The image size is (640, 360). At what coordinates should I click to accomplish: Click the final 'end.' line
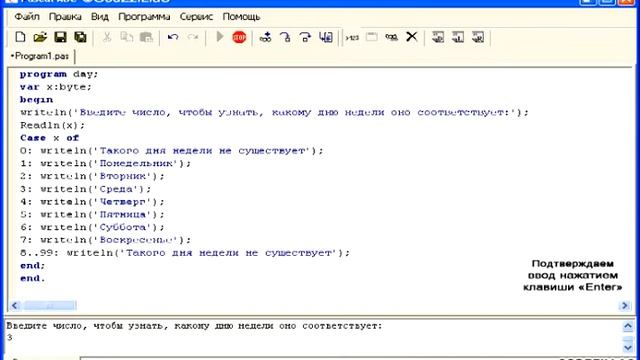(x=33, y=278)
